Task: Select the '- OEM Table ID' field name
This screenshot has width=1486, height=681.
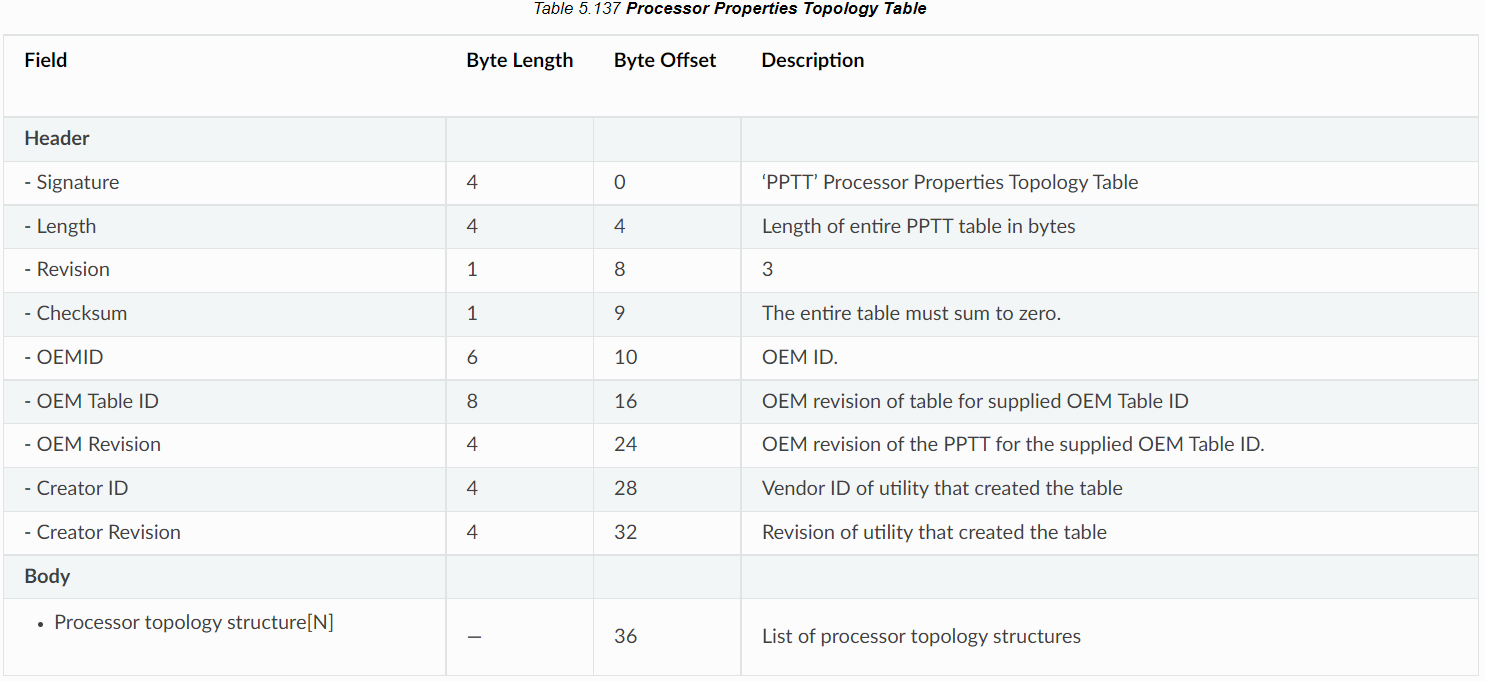Action: pos(92,401)
